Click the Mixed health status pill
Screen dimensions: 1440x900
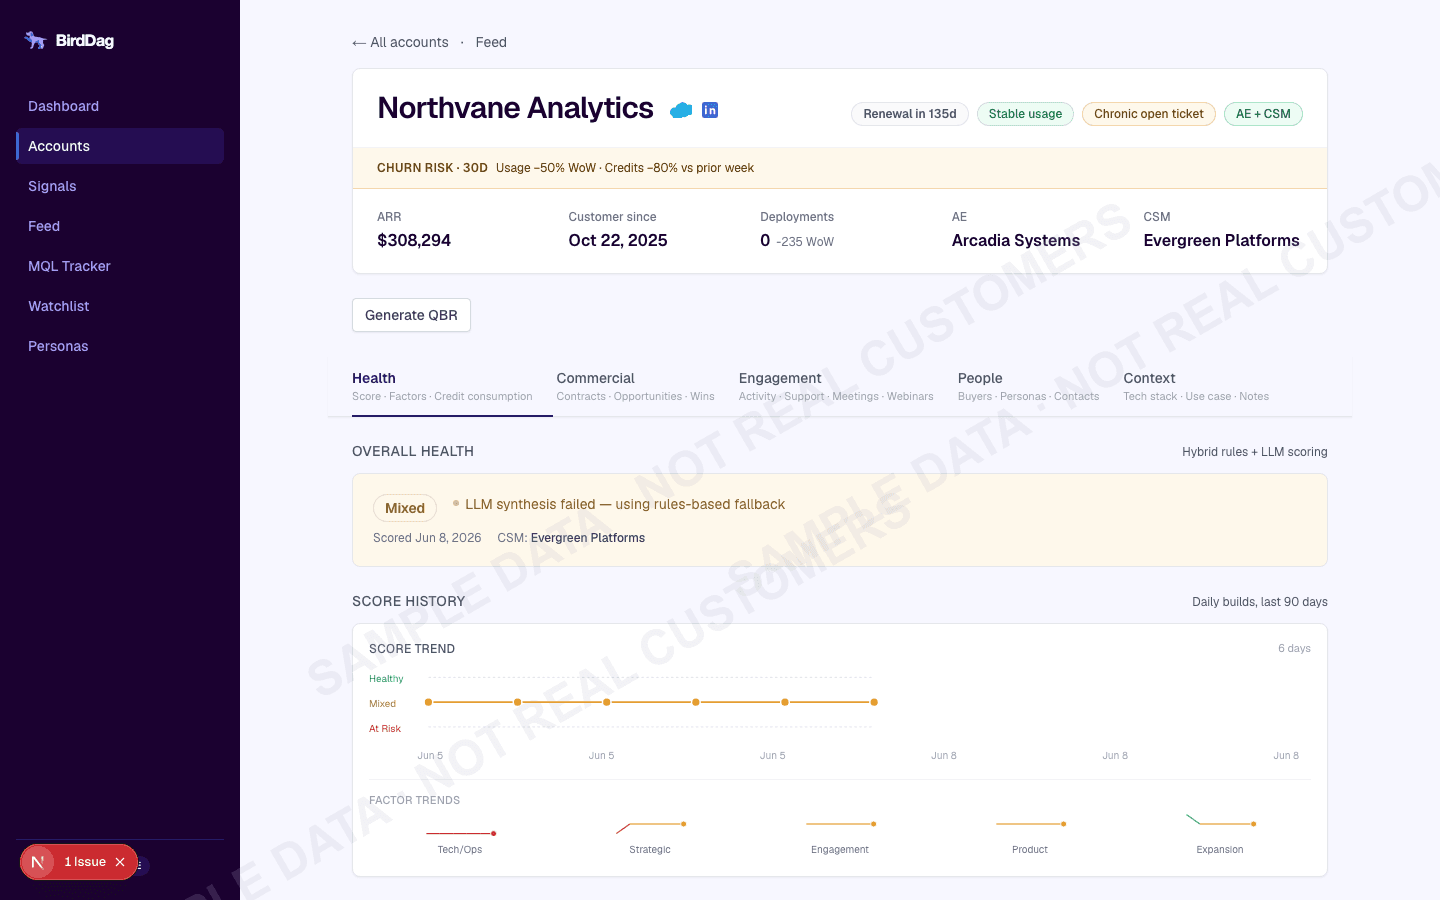[x=405, y=508]
